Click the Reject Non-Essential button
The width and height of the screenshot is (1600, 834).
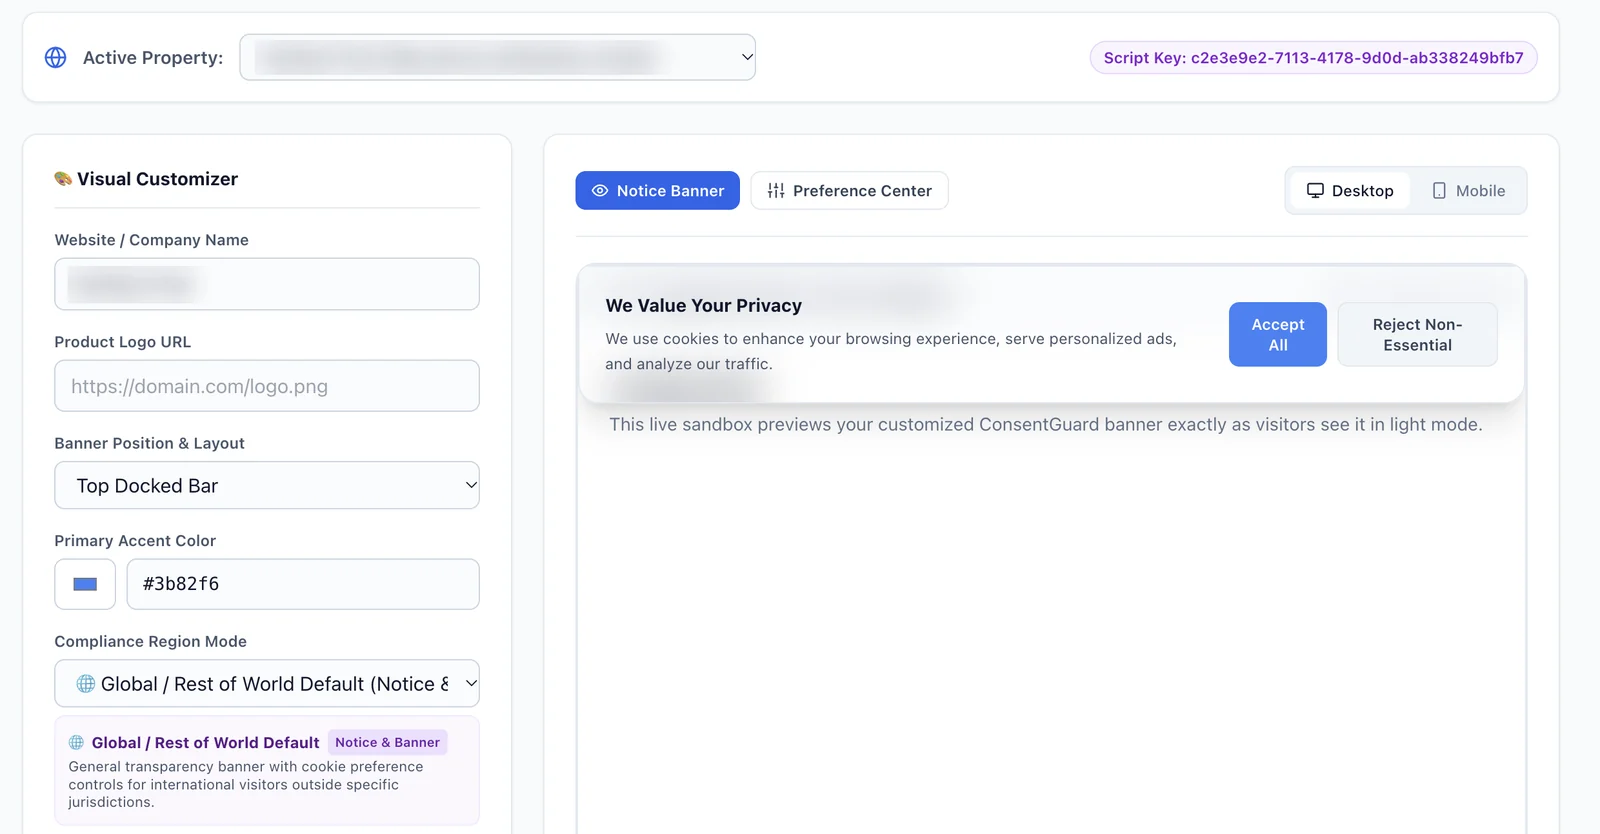pyautogui.click(x=1417, y=335)
